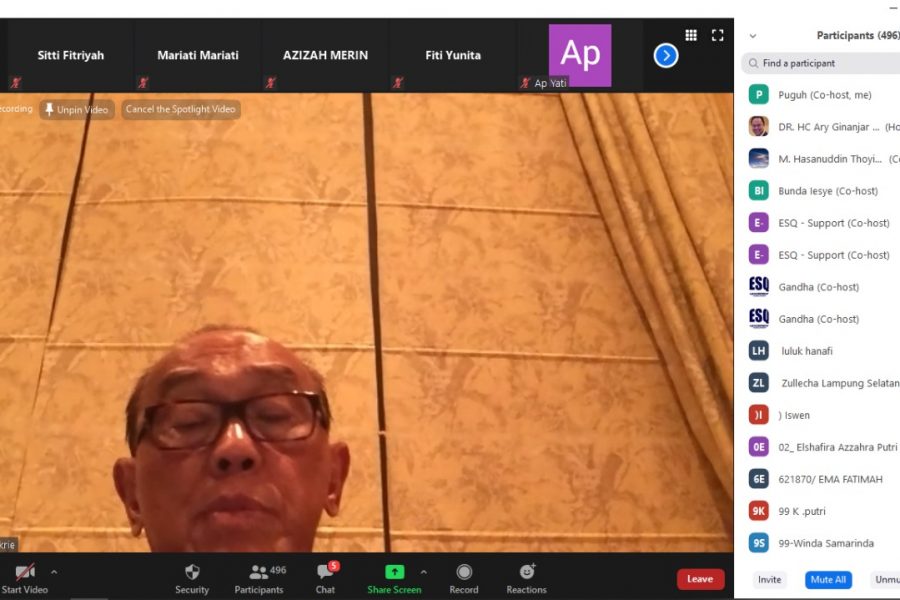Click the green Share Screen icon
This screenshot has height=600, width=900.
click(394, 573)
